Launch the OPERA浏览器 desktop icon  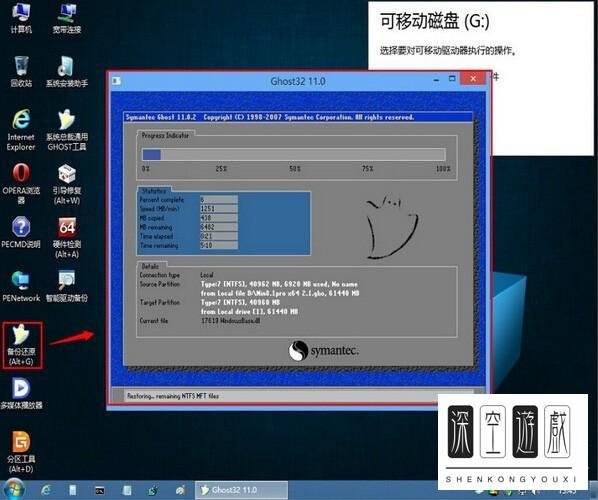click(x=21, y=183)
